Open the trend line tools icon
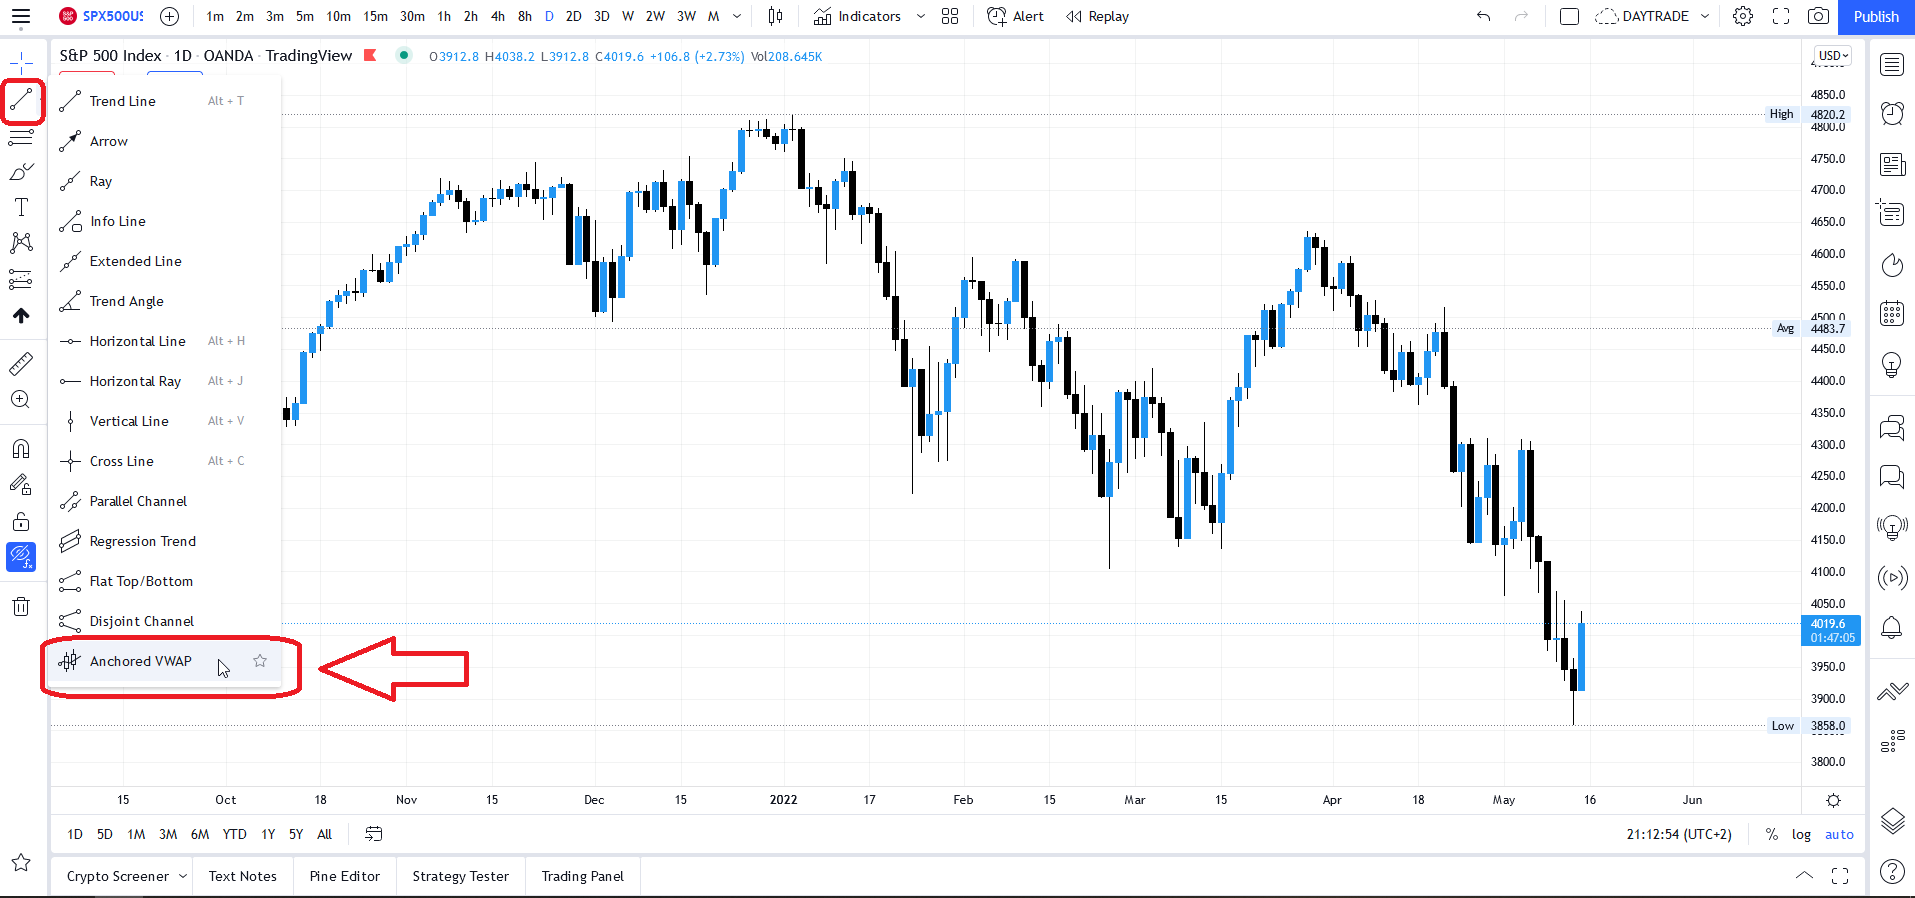Image resolution: width=1915 pixels, height=898 pixels. point(21,100)
